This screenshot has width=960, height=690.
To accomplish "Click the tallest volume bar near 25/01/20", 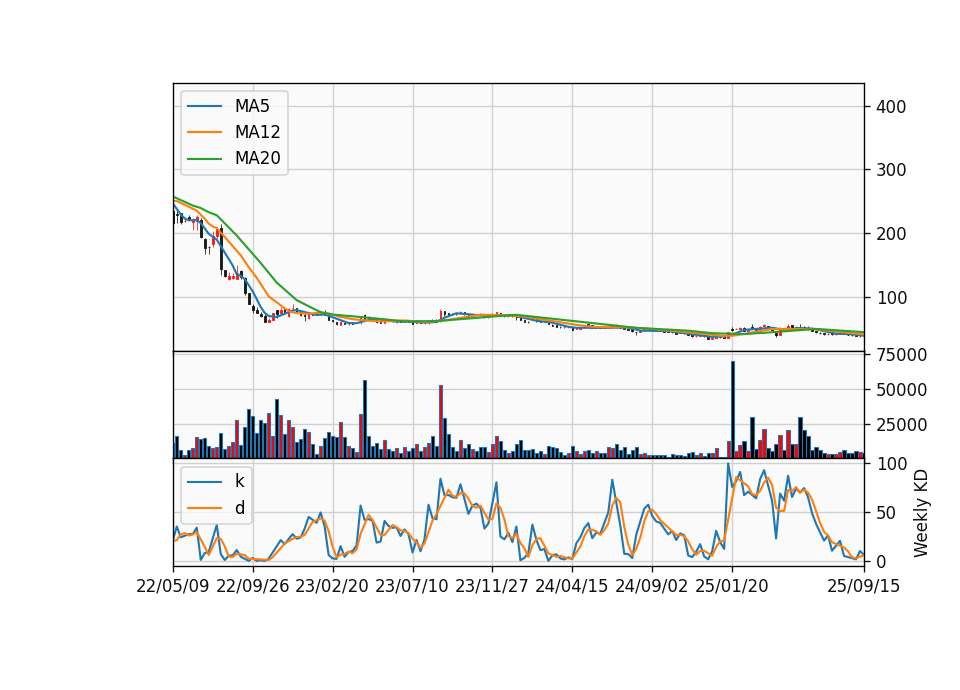I will pos(733,410).
